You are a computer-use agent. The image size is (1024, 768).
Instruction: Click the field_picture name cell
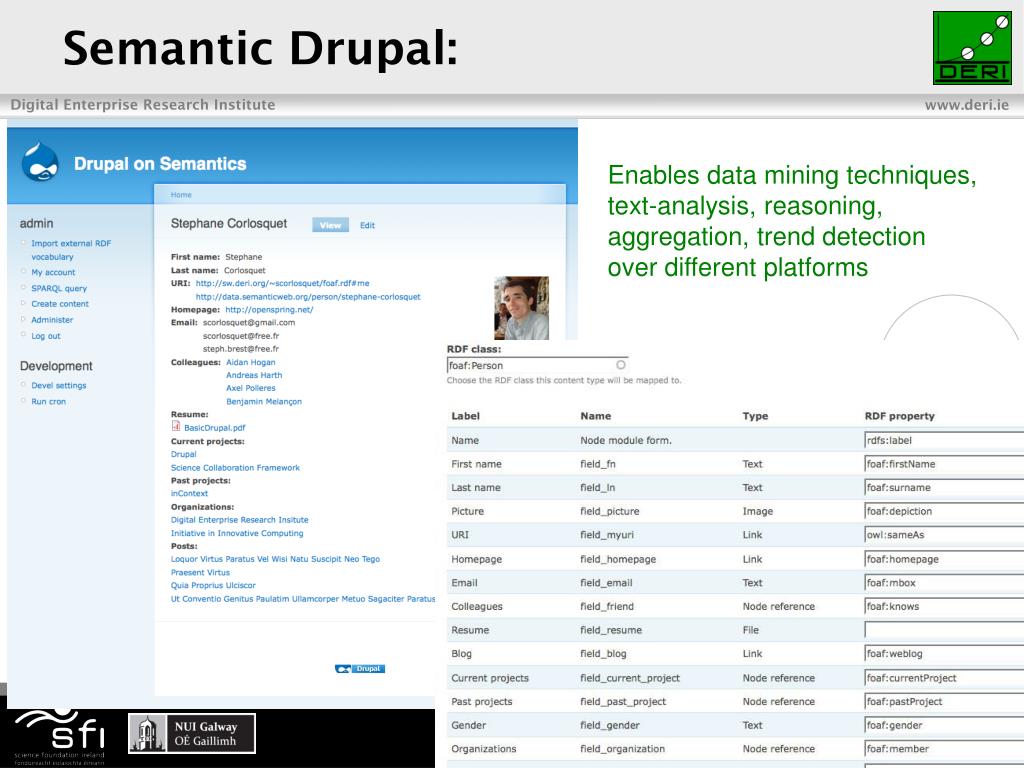pyautogui.click(x=609, y=511)
